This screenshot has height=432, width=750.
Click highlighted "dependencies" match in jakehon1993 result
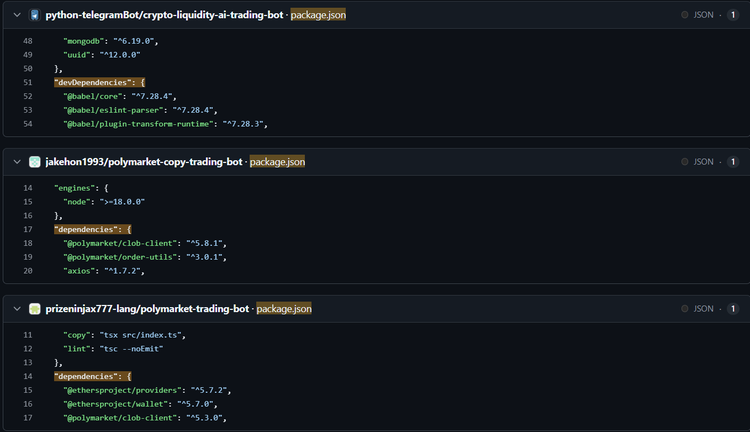tap(93, 229)
